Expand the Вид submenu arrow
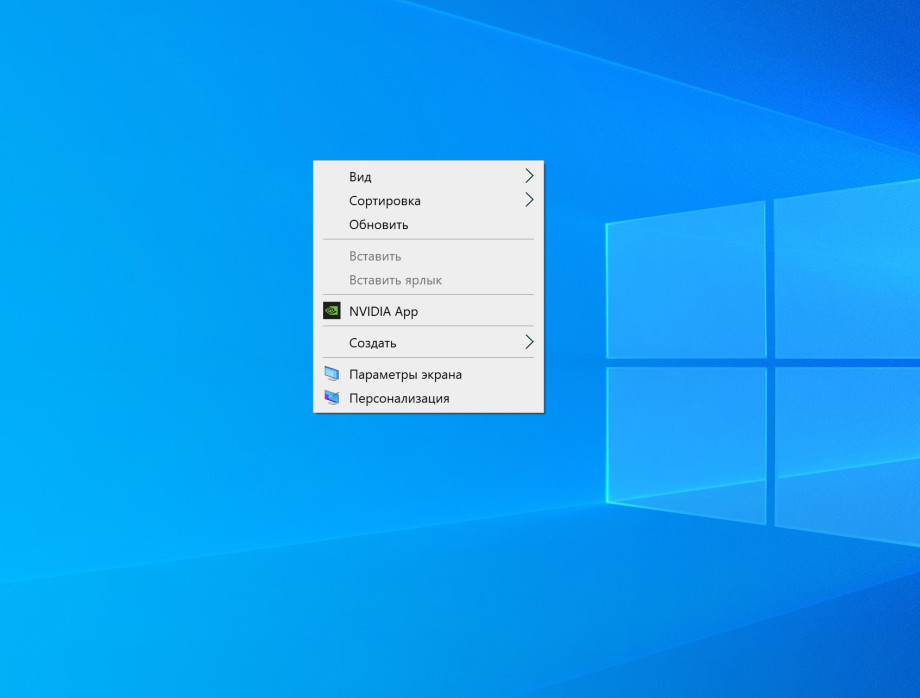 (x=529, y=176)
